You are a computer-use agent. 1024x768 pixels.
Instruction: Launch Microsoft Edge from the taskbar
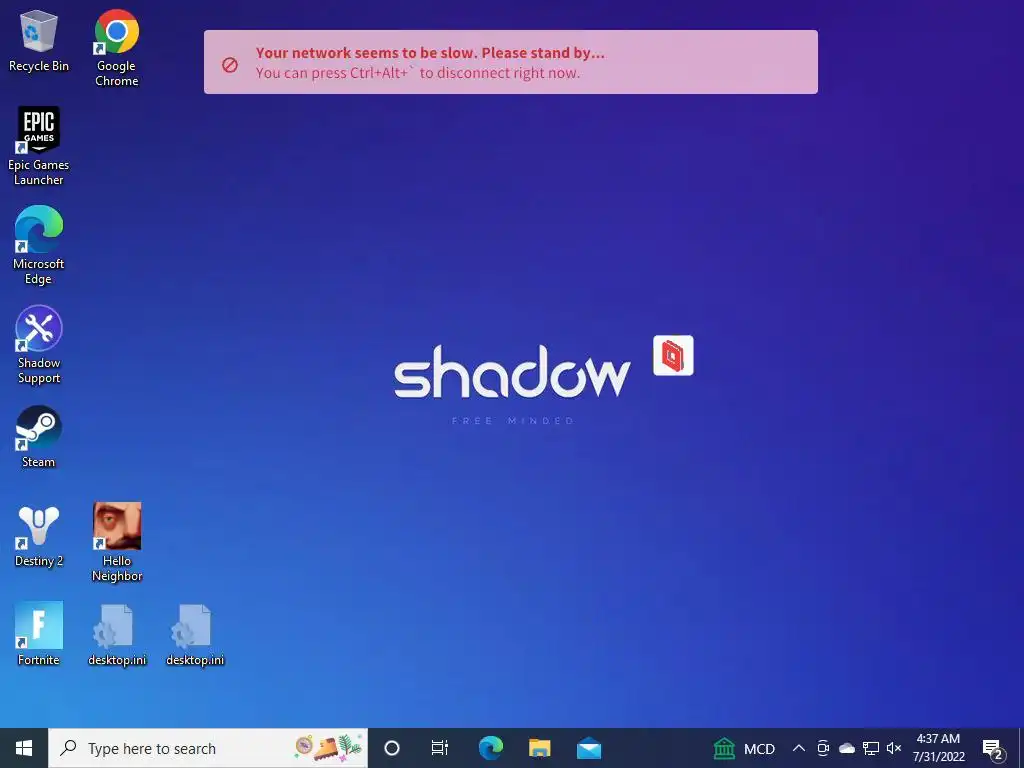point(490,748)
